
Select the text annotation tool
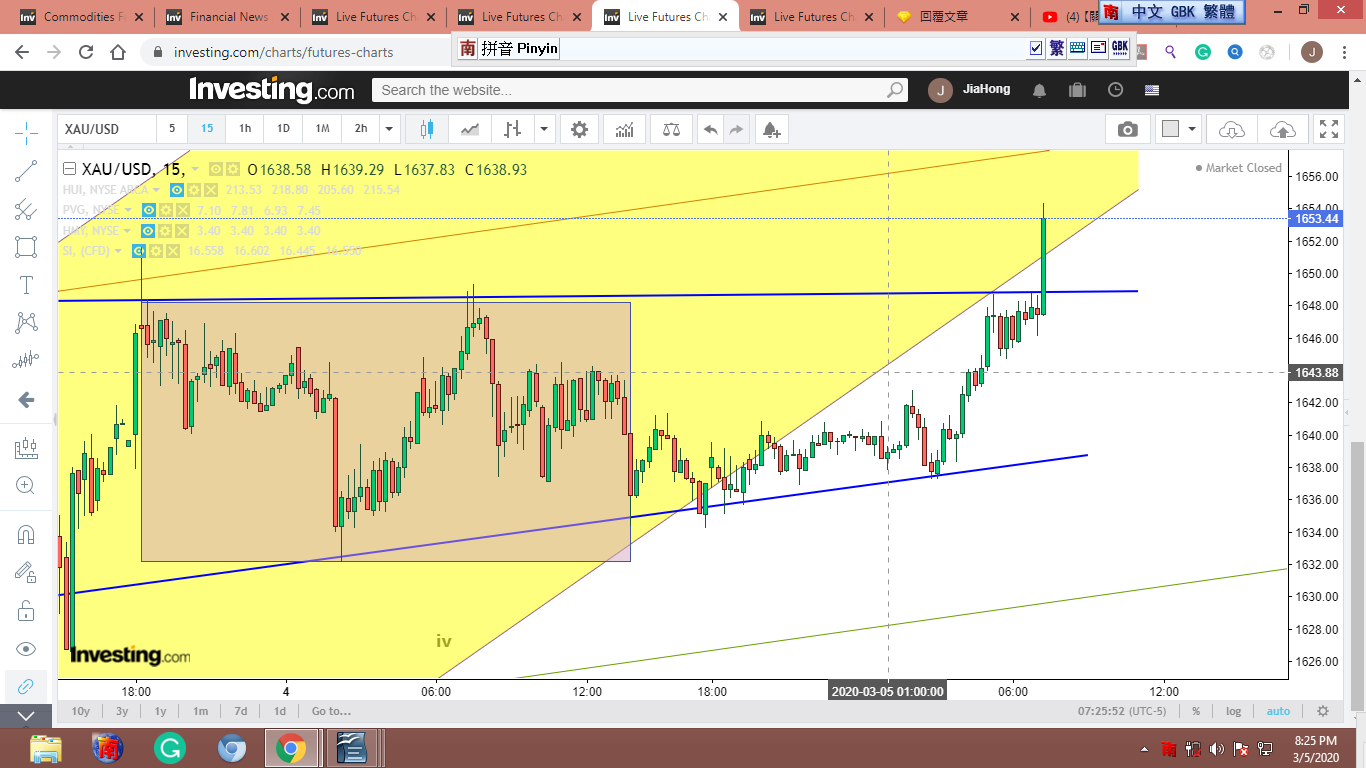(x=26, y=285)
